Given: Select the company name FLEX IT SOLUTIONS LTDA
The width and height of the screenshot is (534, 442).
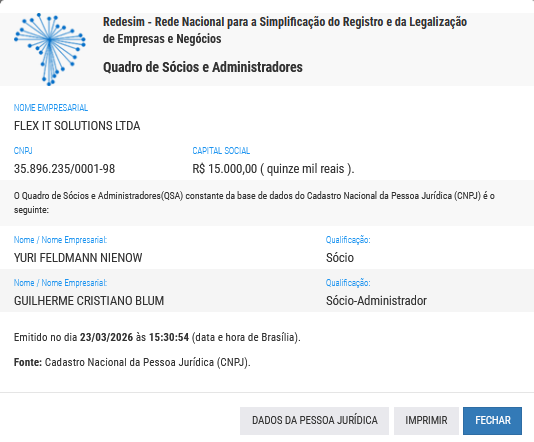Looking at the screenshot, I should 77,126.
